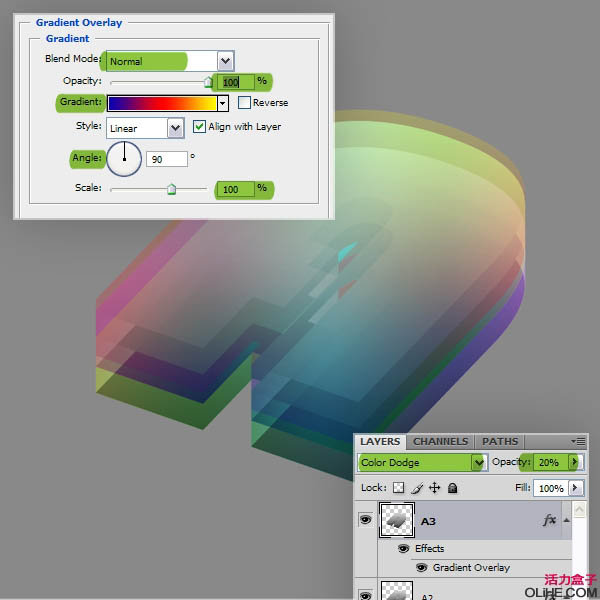600x600 pixels.
Task: Click the Opacity slider handle in Gradient Overlay
Action: (x=208, y=82)
